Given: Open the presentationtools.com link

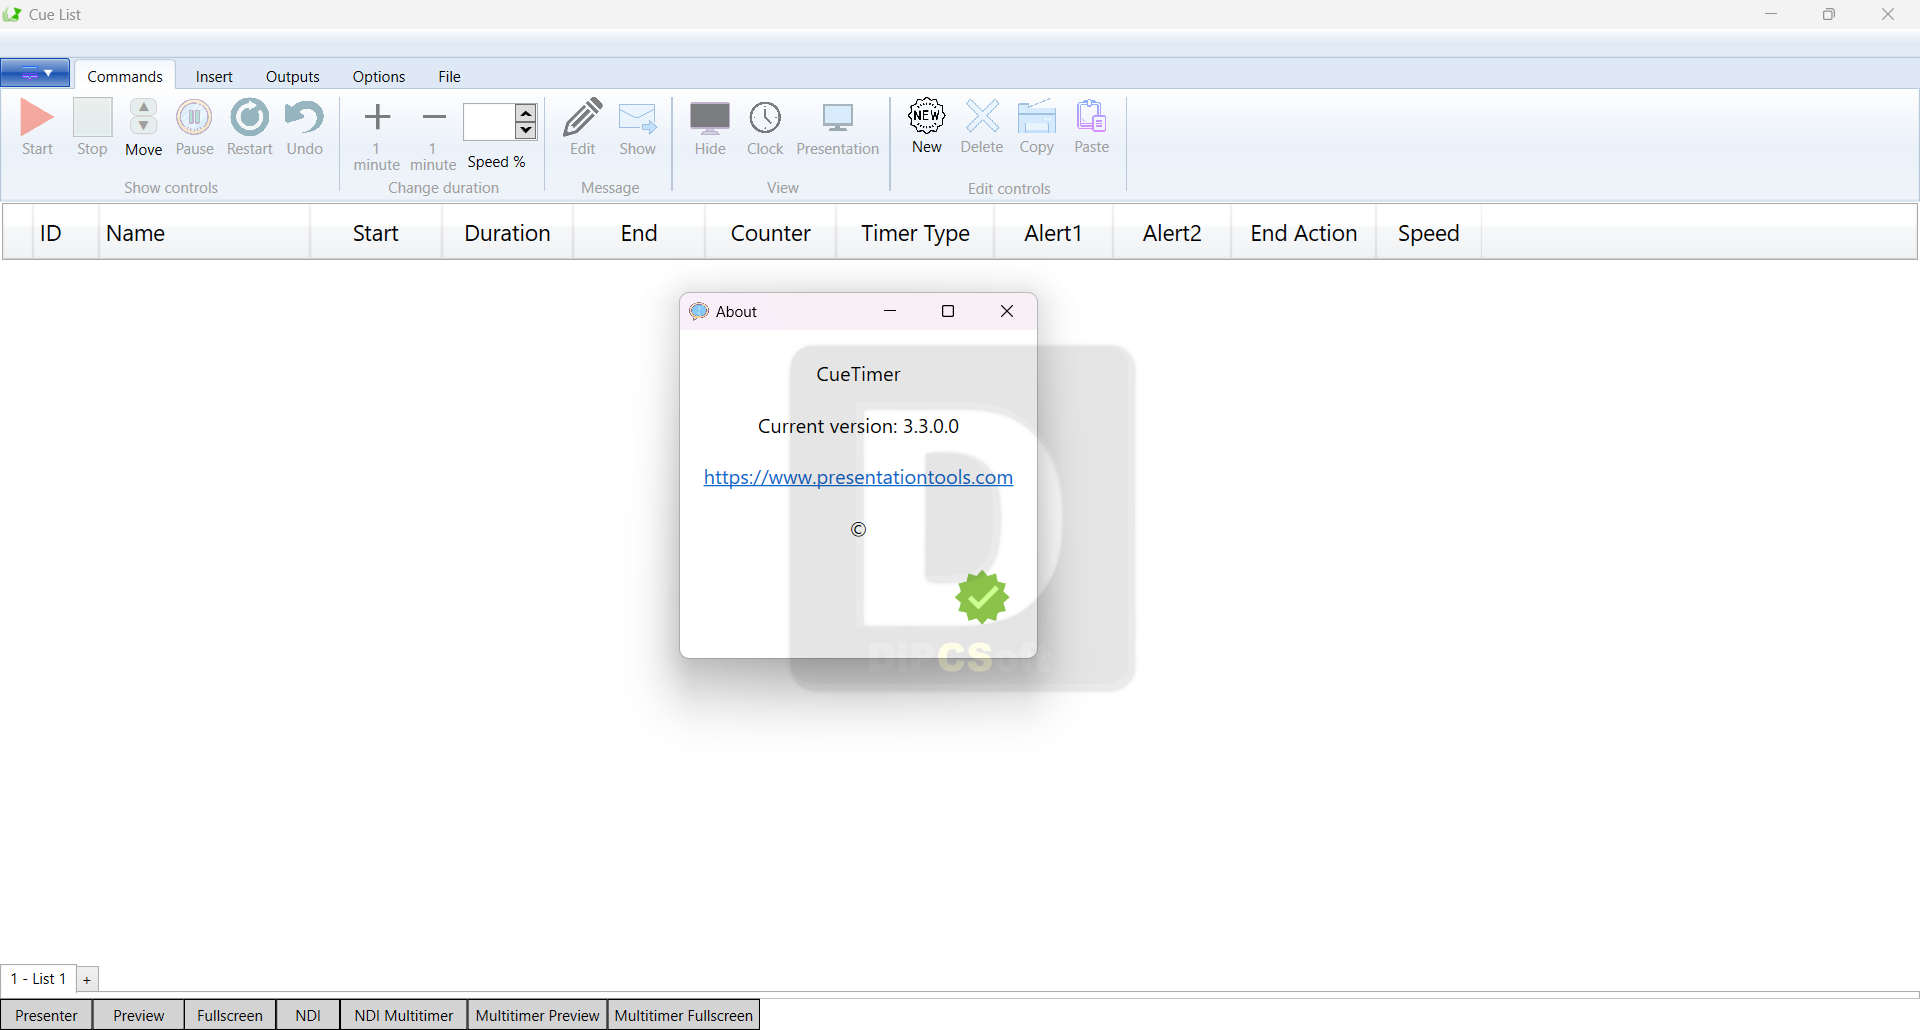Looking at the screenshot, I should 858,477.
